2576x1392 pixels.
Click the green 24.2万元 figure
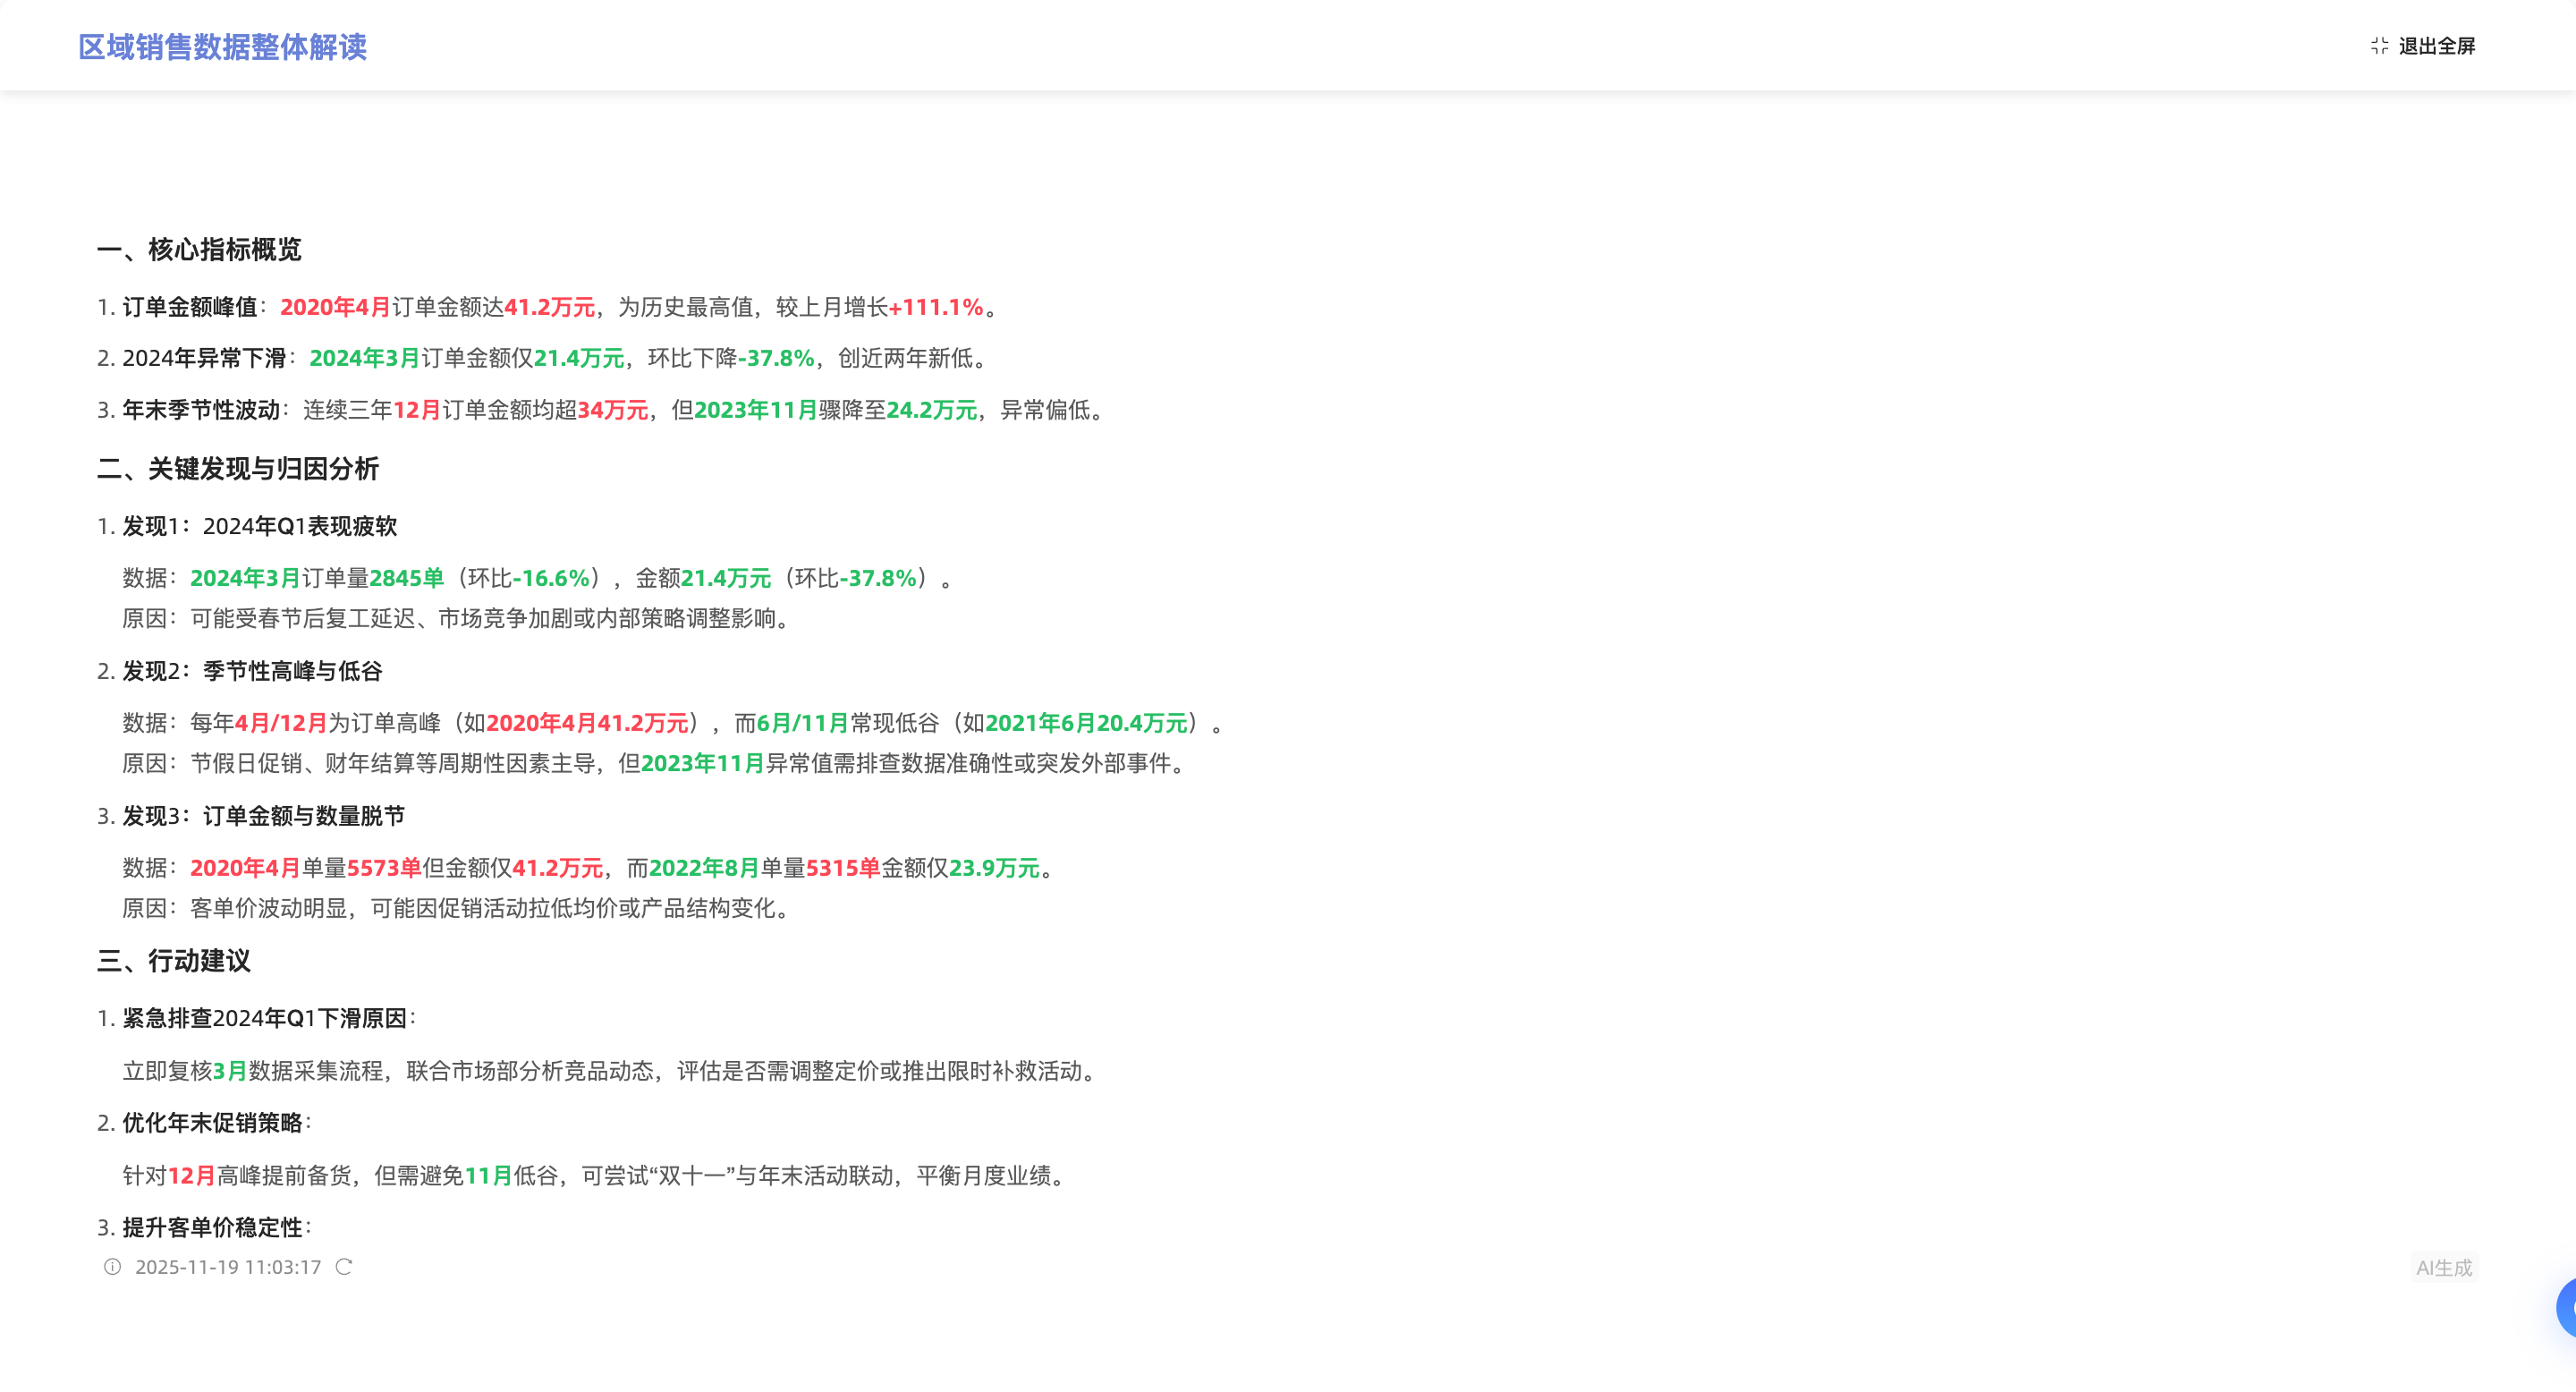pos(931,410)
